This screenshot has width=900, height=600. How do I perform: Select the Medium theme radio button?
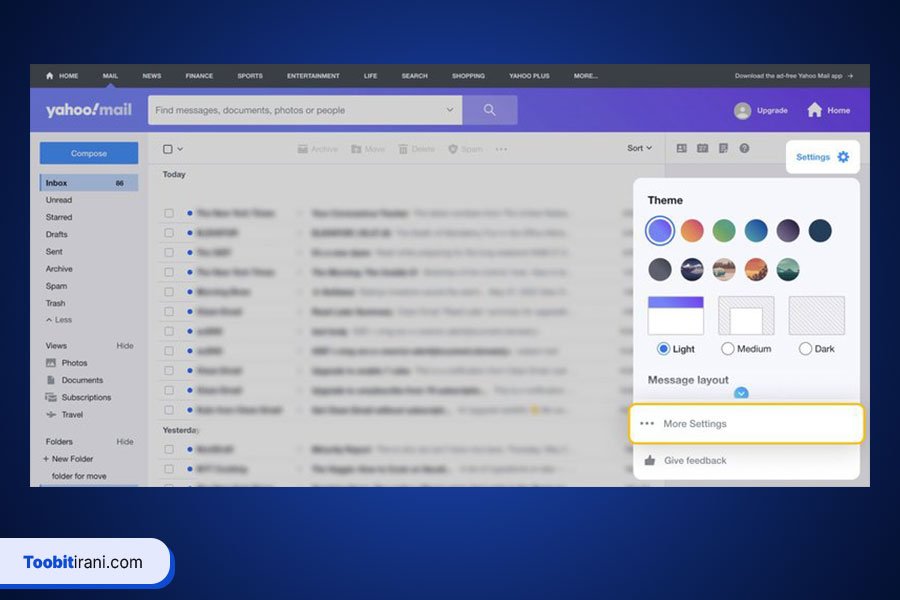click(727, 349)
